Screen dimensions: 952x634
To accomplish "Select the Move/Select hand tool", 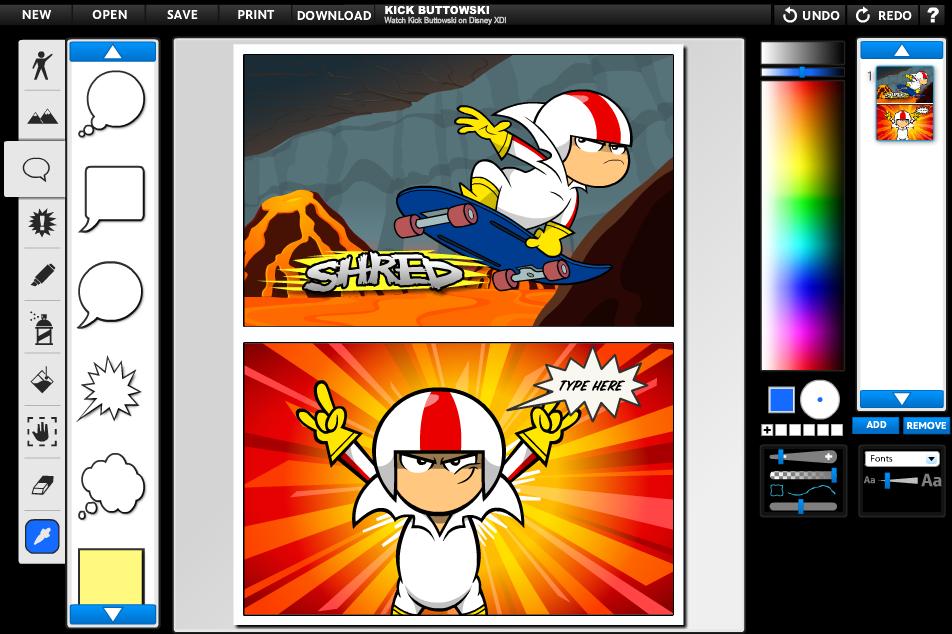I will click(41, 431).
